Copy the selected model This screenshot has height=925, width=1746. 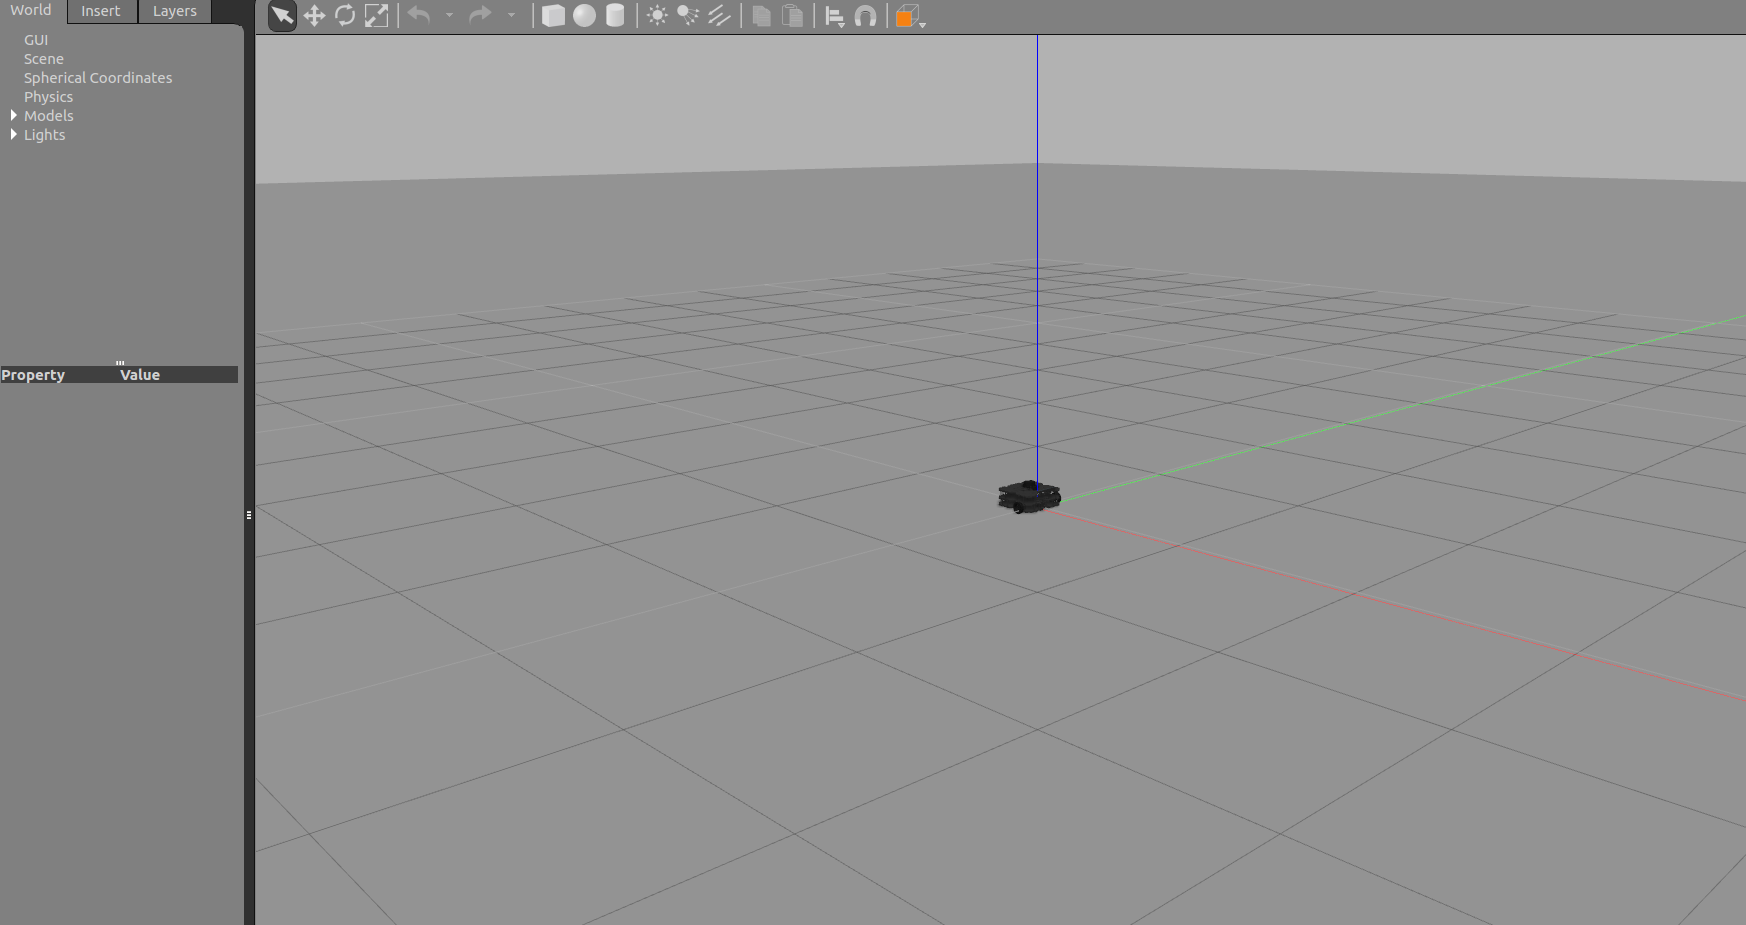tap(761, 16)
